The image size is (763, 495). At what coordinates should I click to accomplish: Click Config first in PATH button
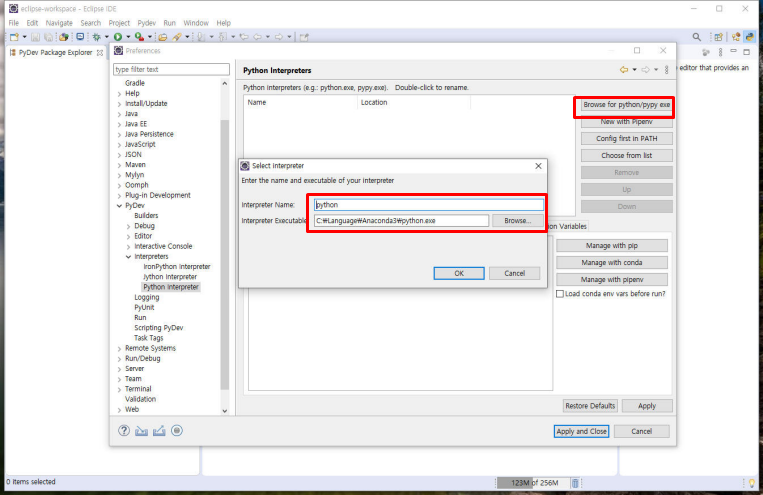click(627, 139)
